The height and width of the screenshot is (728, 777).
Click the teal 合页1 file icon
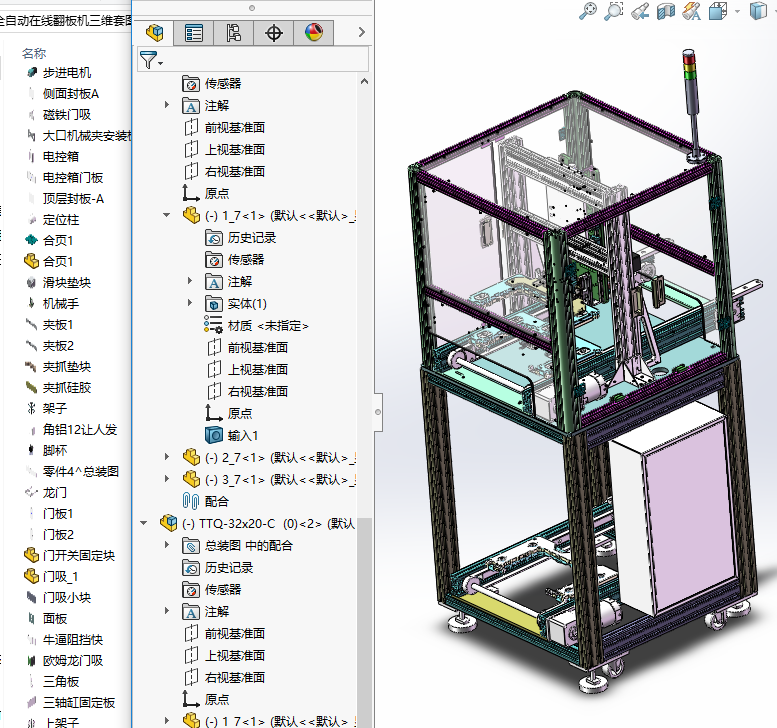31,240
